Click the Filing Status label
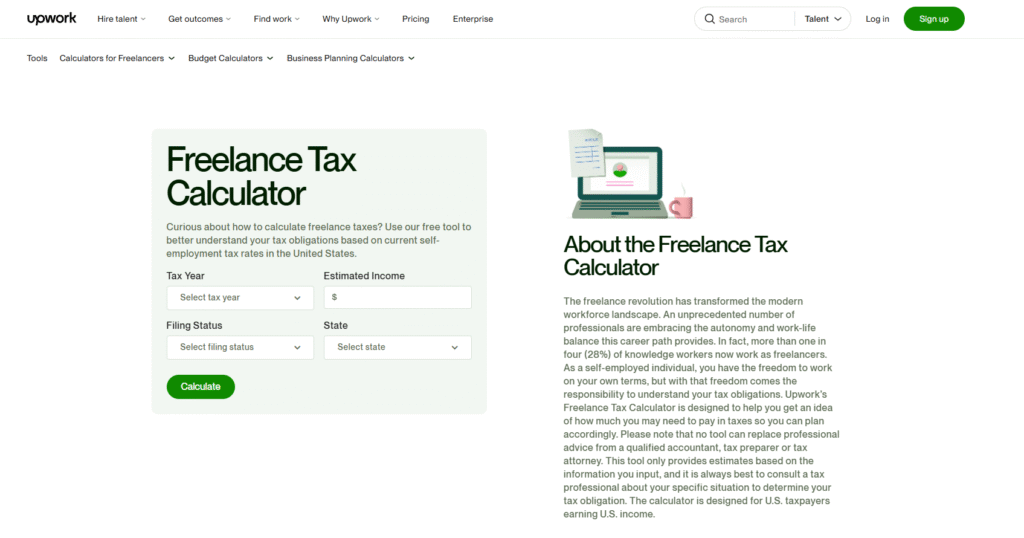 [x=194, y=325]
